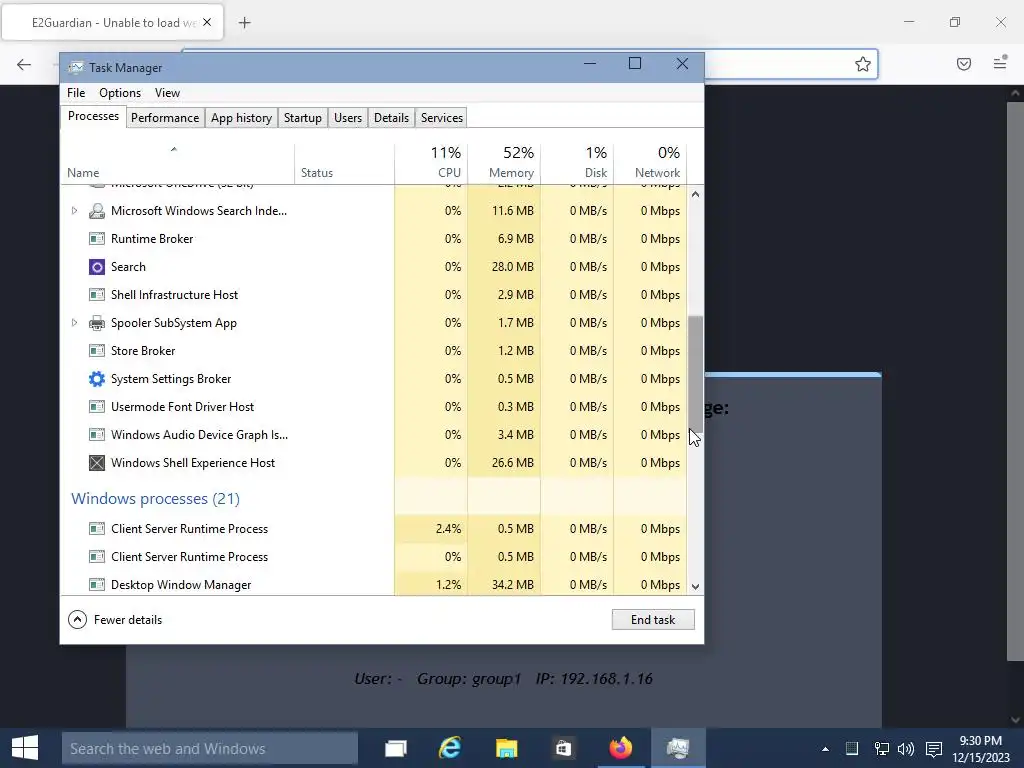Click the Windows Audio Device Graph icon

pos(97,435)
